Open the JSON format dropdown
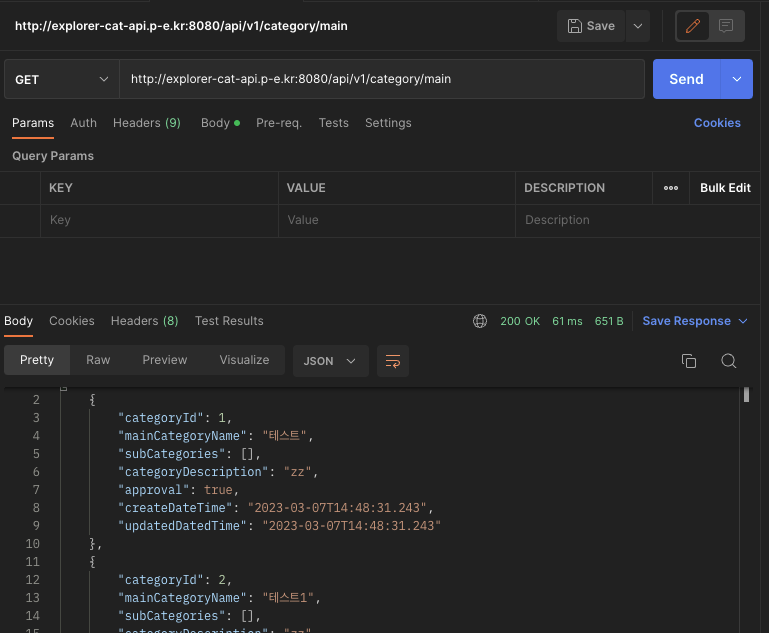Viewport: 769px width, 633px height. pos(331,361)
